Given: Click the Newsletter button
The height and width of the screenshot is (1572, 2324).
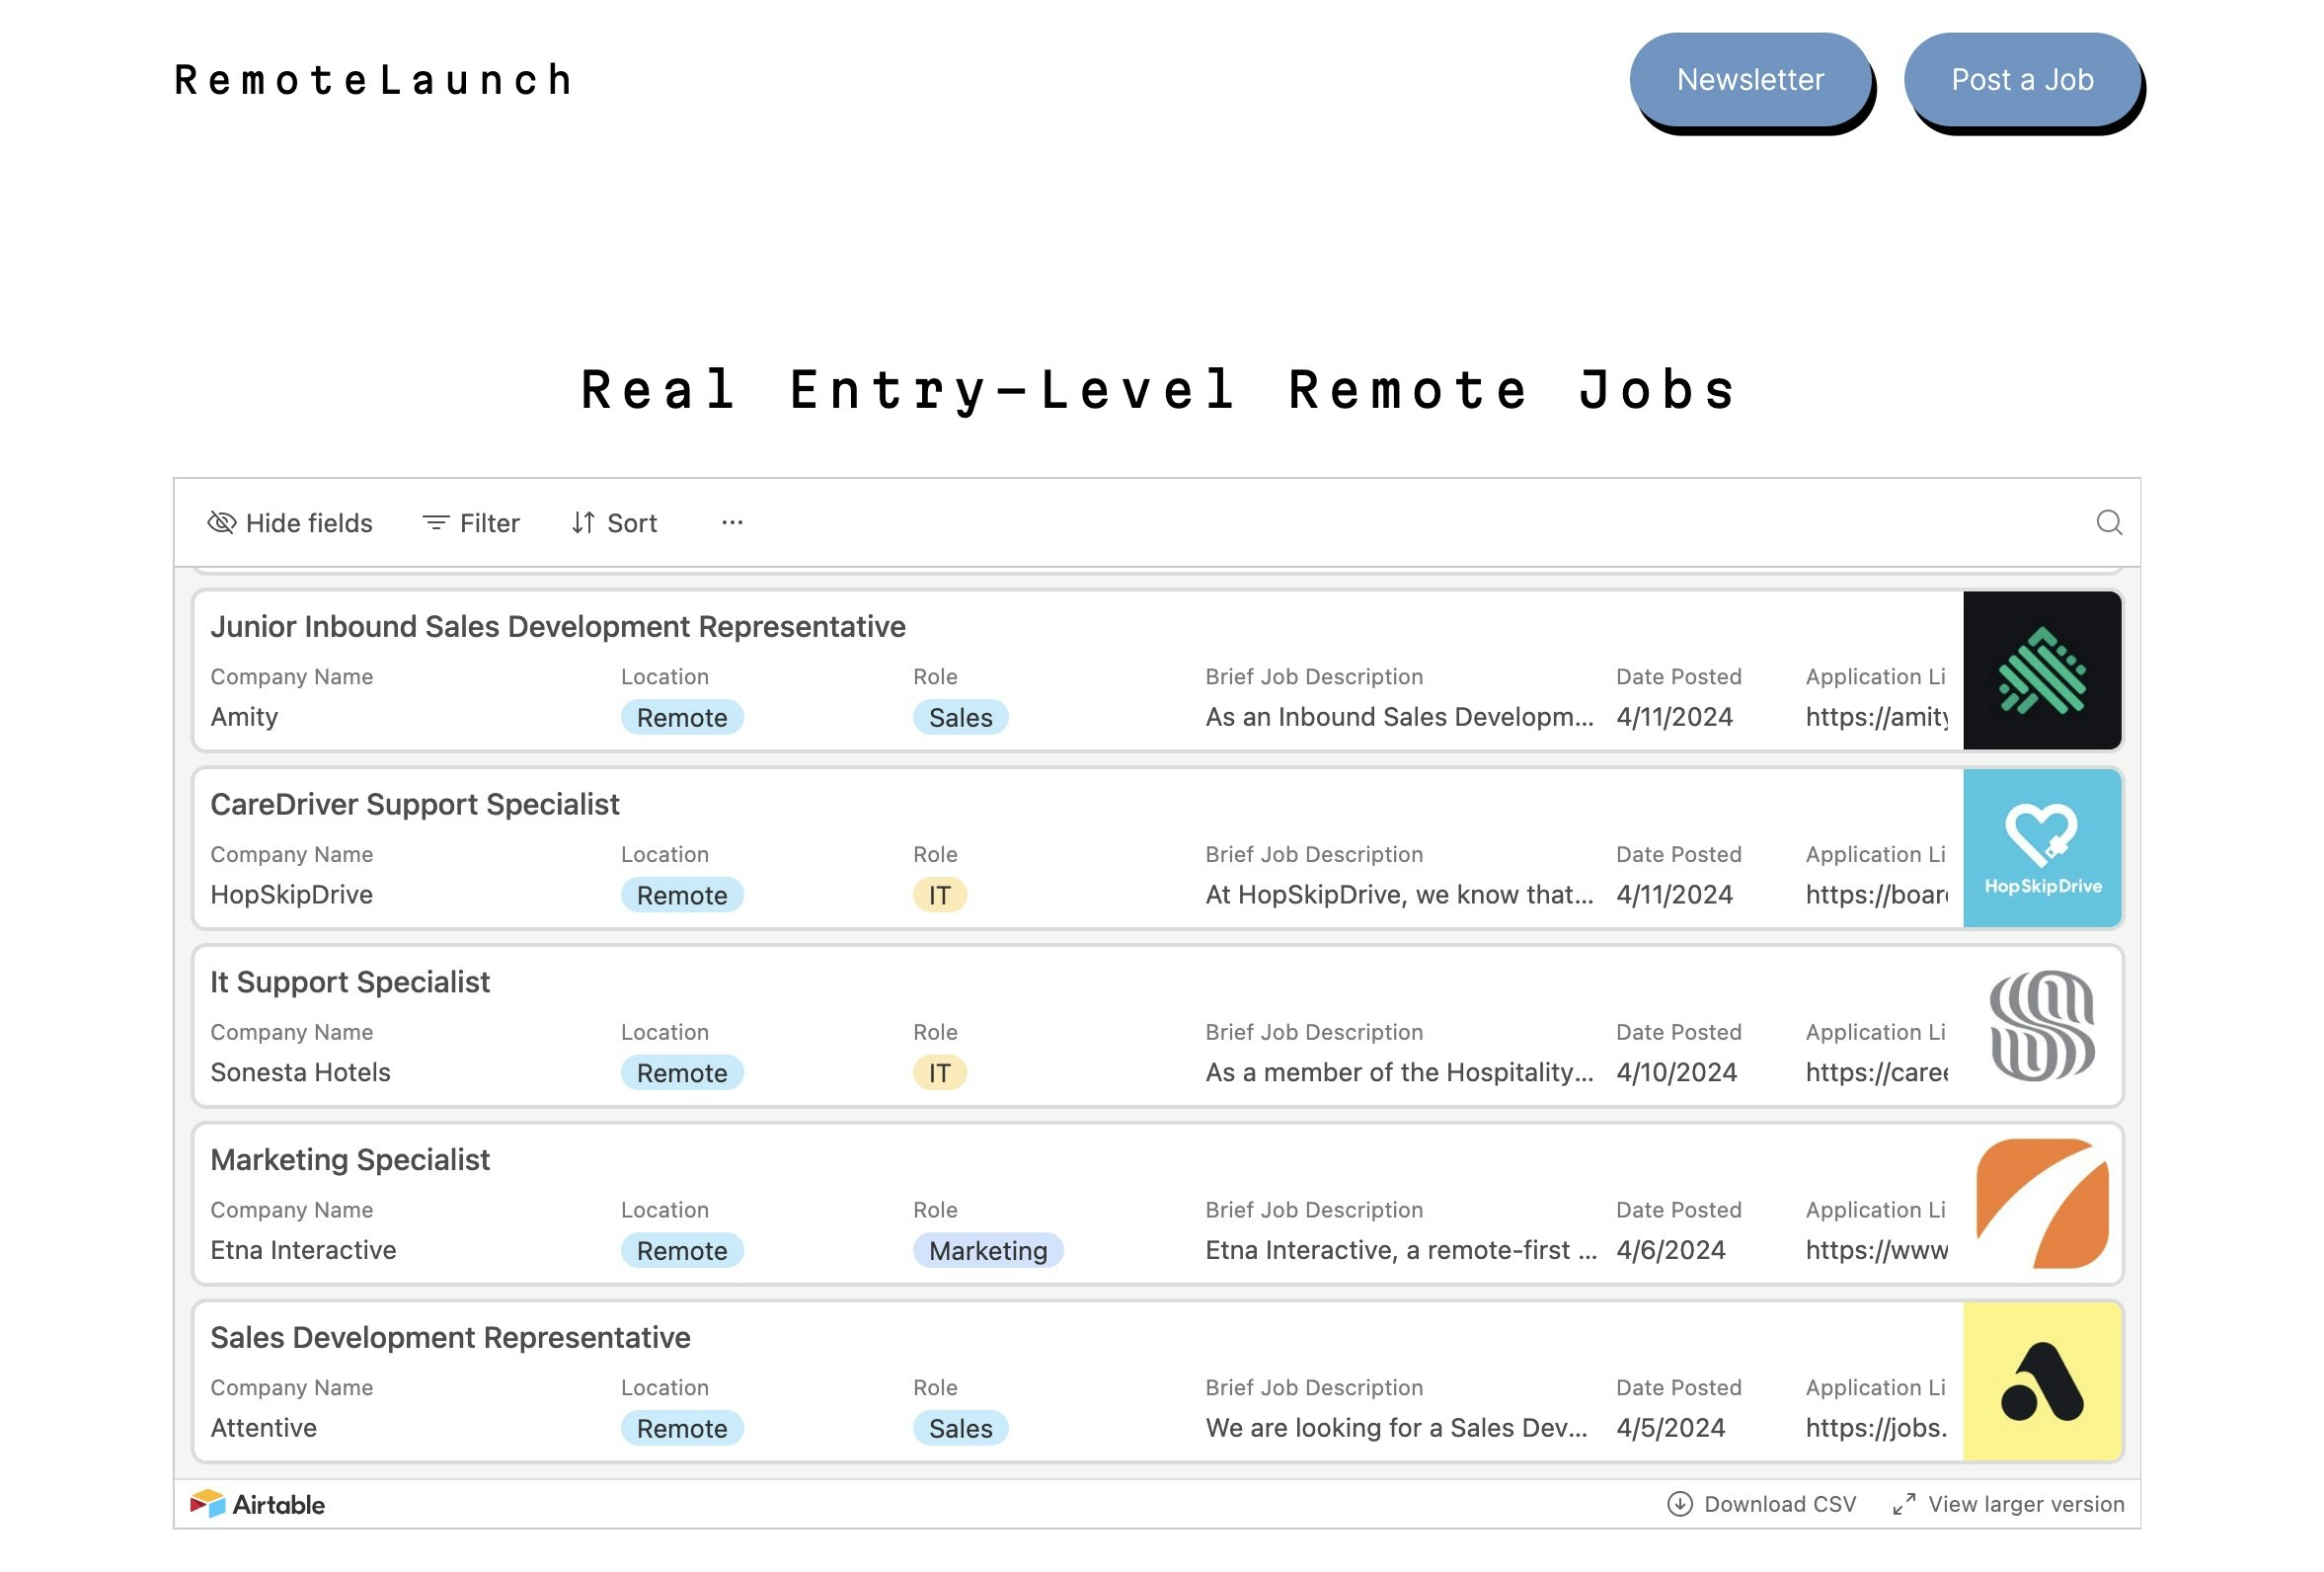Looking at the screenshot, I should point(1749,79).
